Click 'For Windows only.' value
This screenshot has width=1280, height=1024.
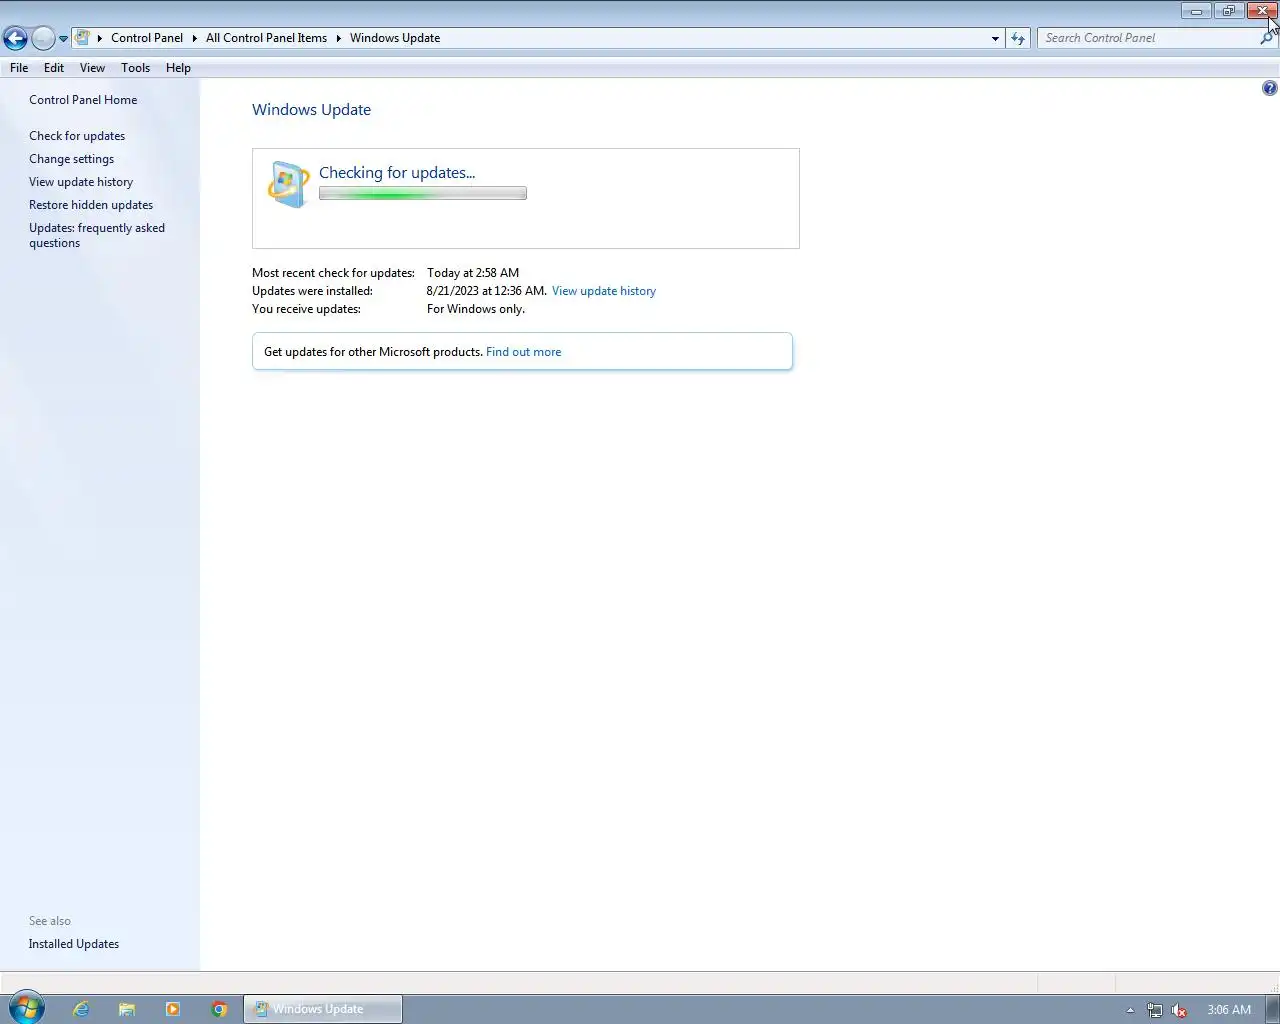click(x=476, y=309)
